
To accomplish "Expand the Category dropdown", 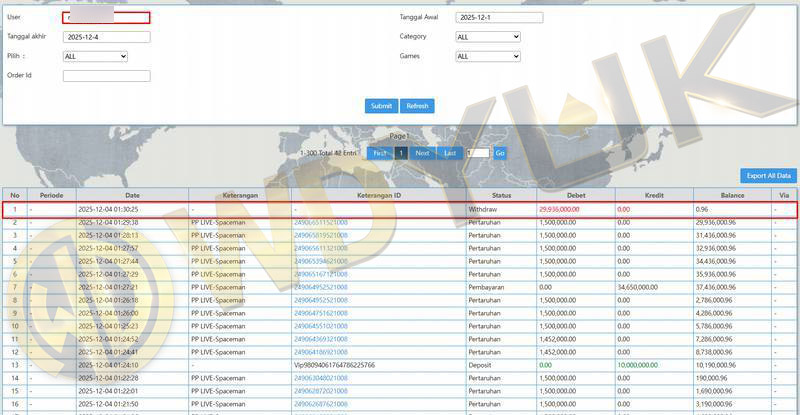I will pyautogui.click(x=488, y=37).
